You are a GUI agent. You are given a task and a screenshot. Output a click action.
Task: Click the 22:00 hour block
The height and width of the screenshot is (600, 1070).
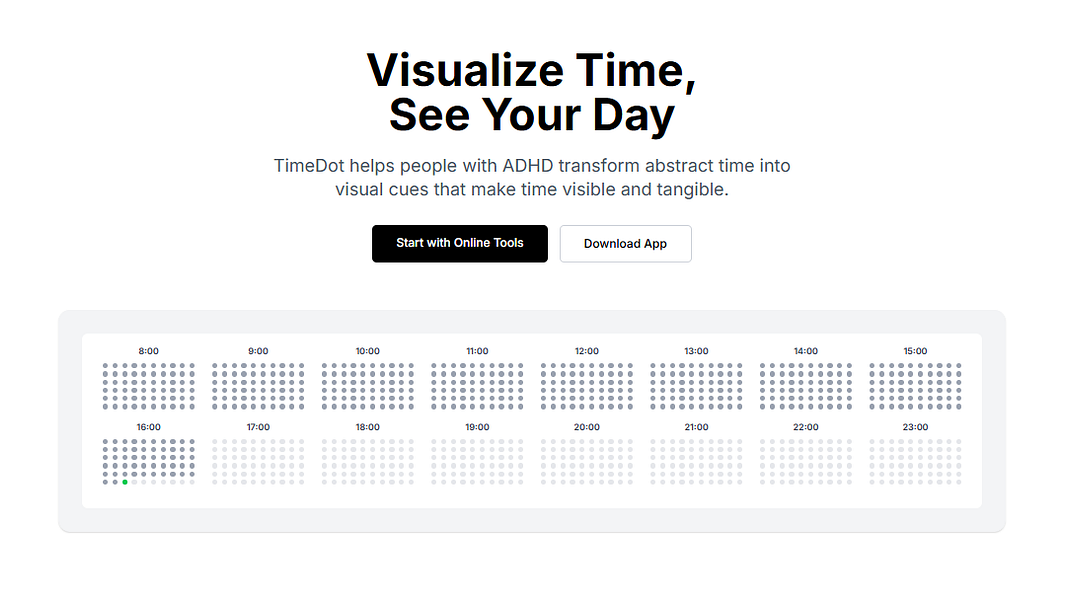click(806, 460)
